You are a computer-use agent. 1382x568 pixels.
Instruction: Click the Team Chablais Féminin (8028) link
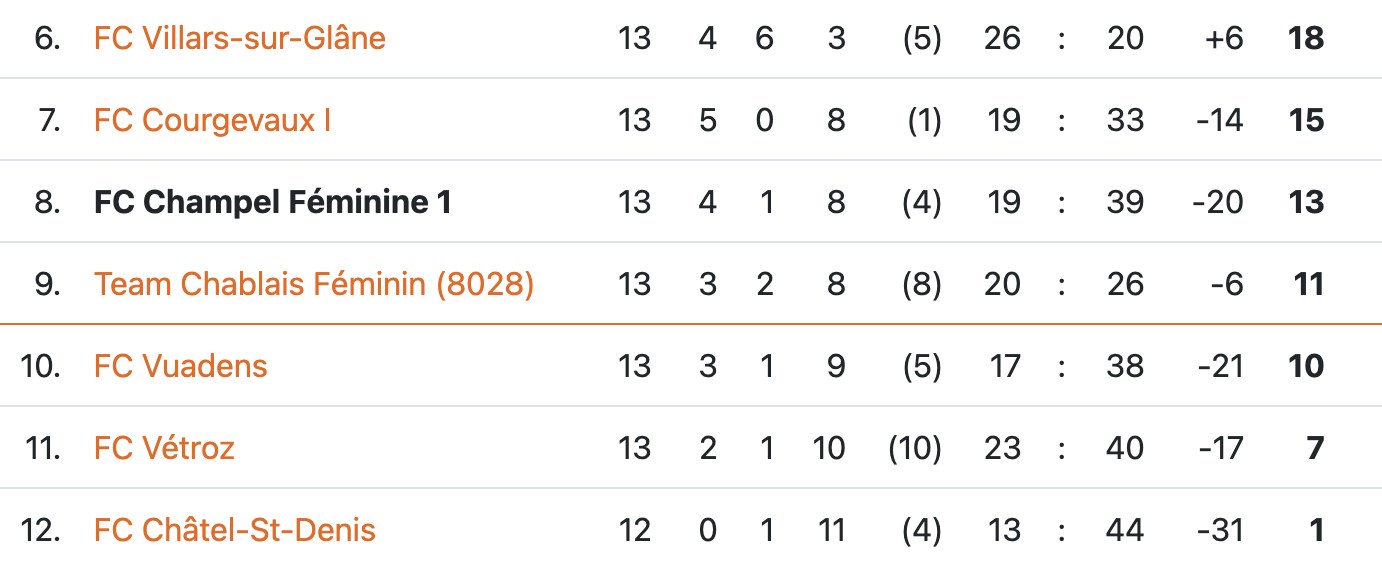tap(313, 284)
